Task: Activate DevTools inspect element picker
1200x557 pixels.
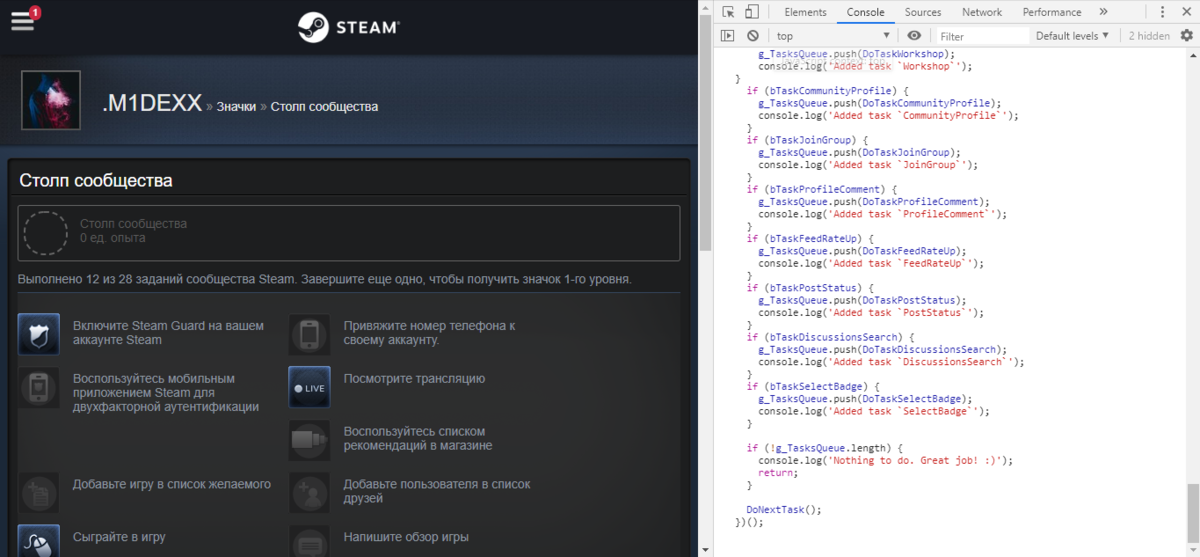Action: 729,12
